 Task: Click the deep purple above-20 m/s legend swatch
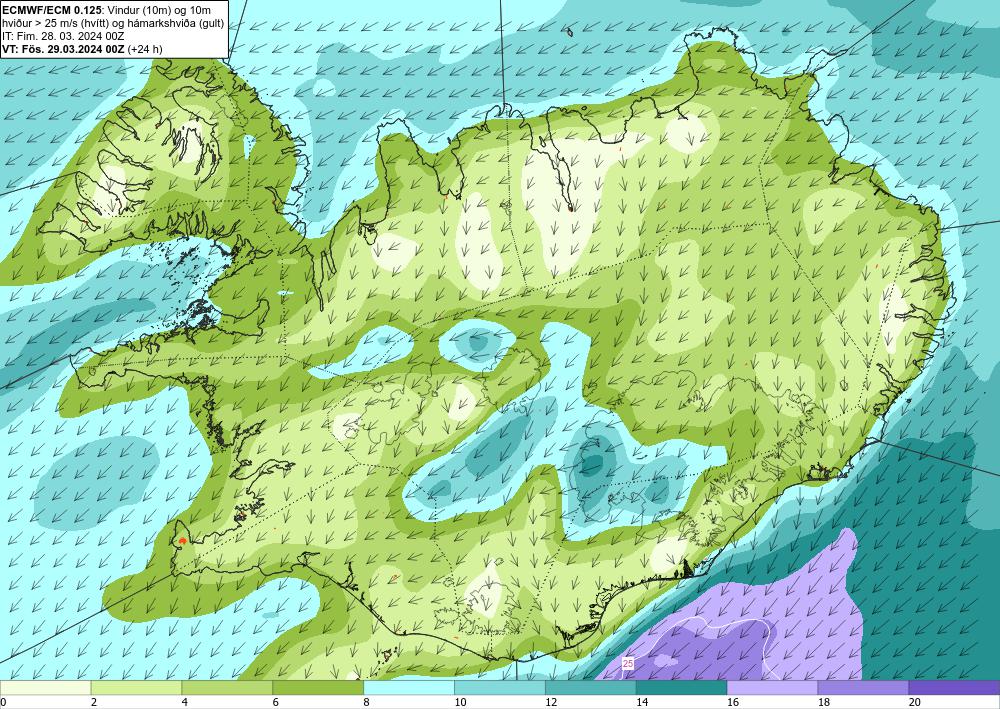(954, 688)
